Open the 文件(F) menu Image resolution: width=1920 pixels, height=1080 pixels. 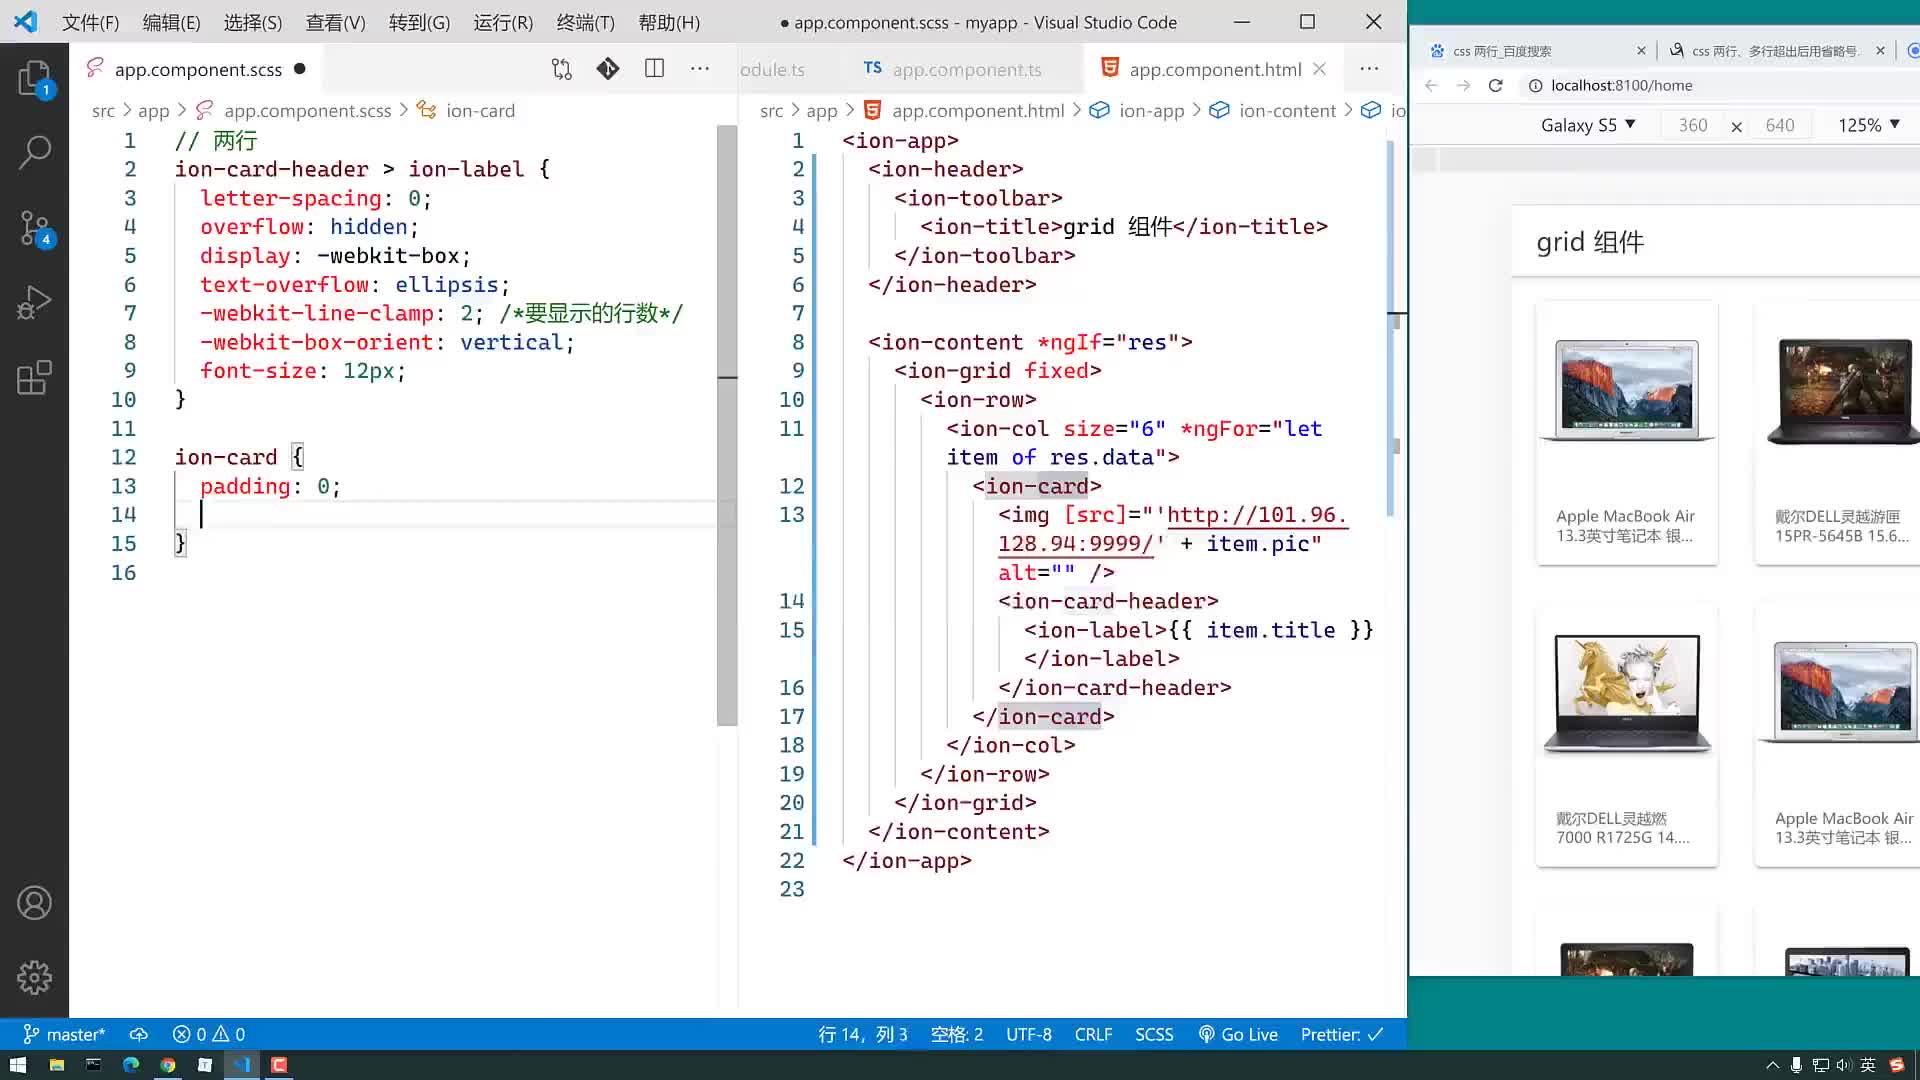[x=90, y=22]
